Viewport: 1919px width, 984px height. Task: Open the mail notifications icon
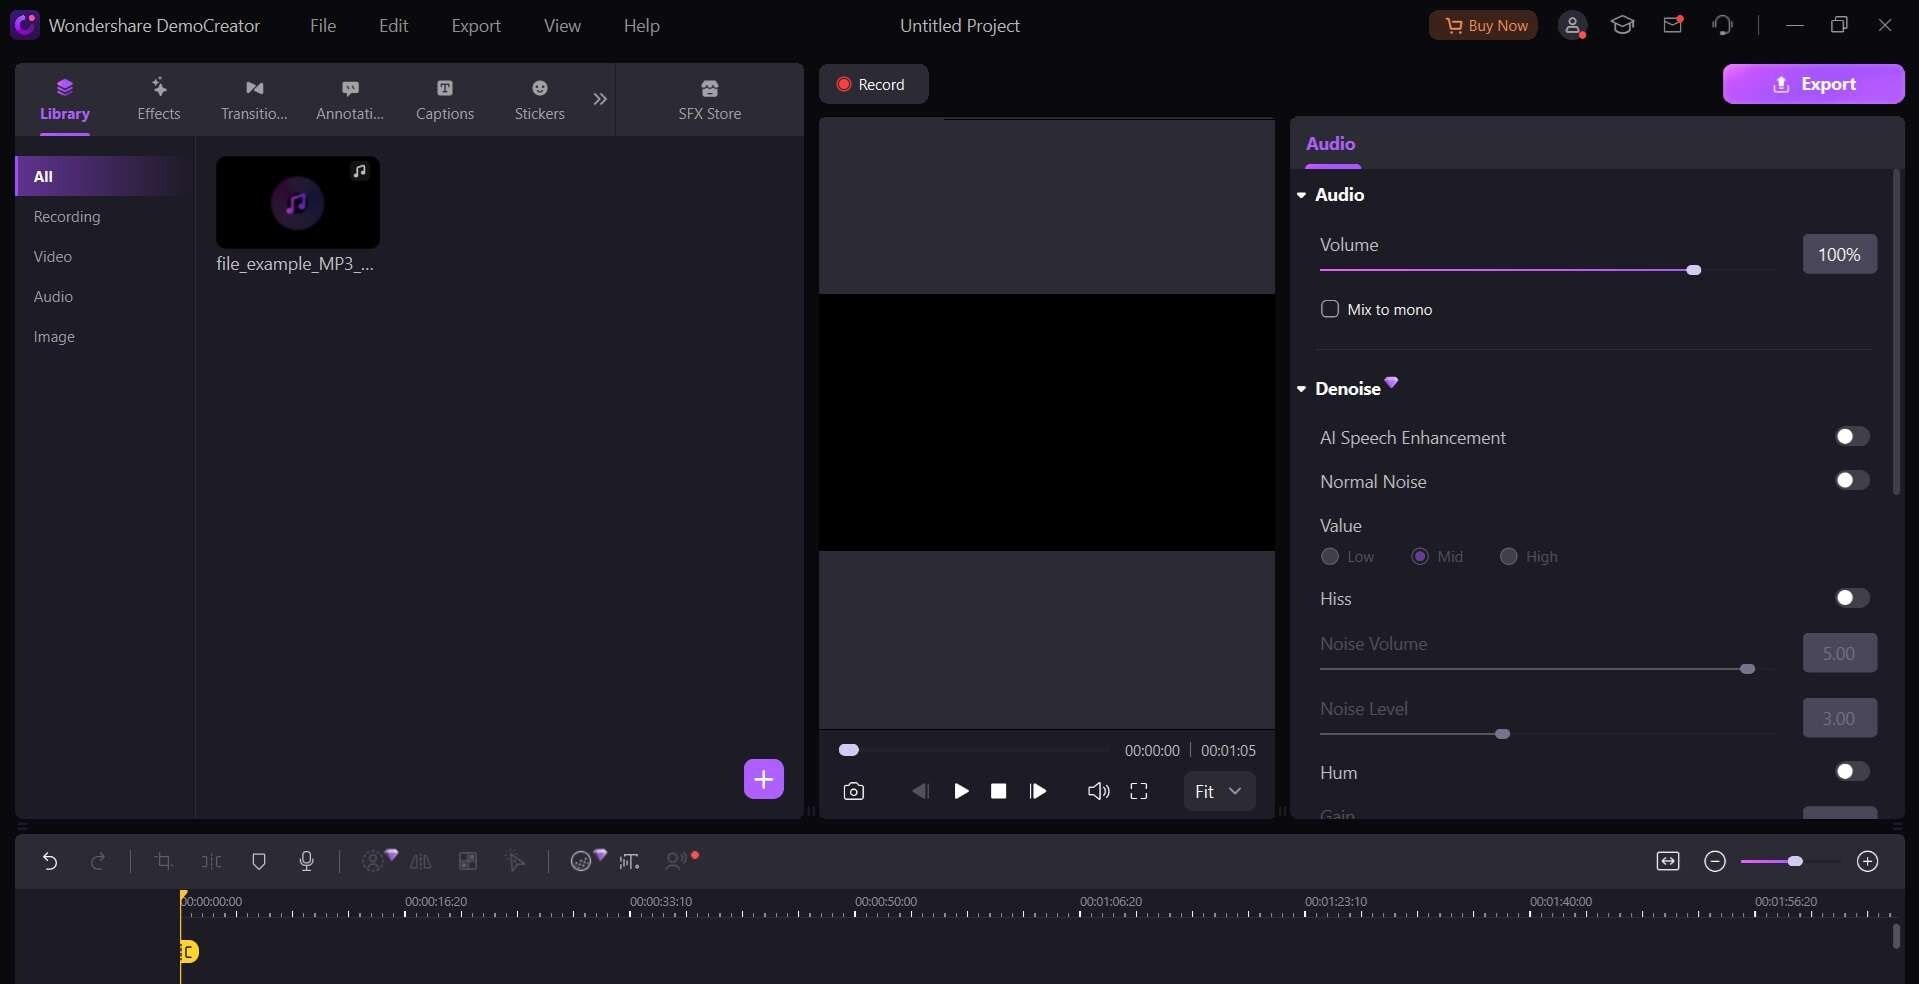click(1673, 25)
